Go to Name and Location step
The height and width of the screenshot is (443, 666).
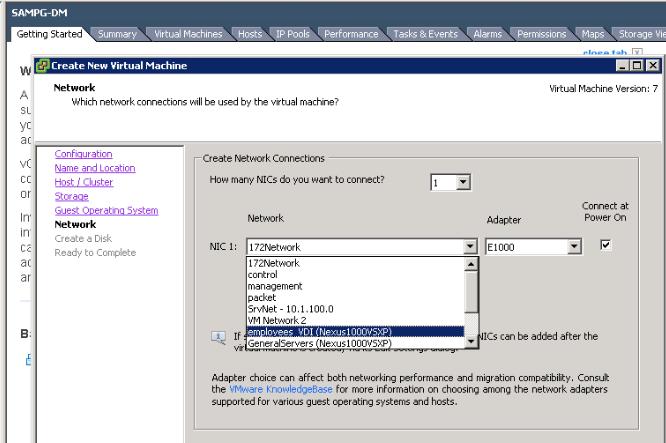95,168
